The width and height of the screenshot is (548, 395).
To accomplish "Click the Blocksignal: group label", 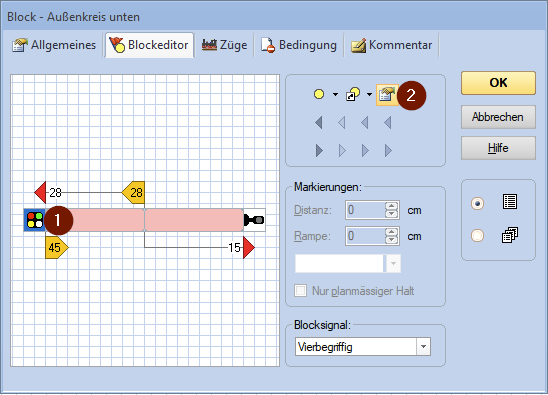I will point(322,325).
